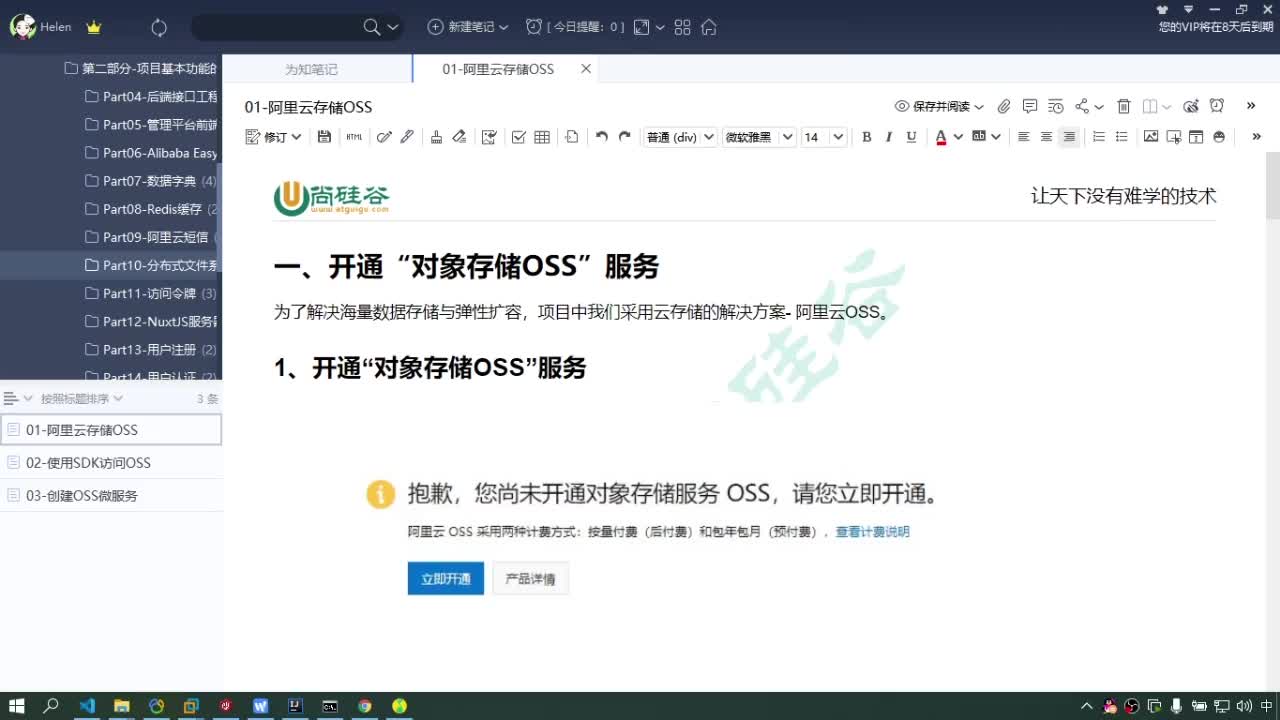The width and height of the screenshot is (1280, 720).
Task: Open Chrome from the taskbar
Action: pos(365,706)
